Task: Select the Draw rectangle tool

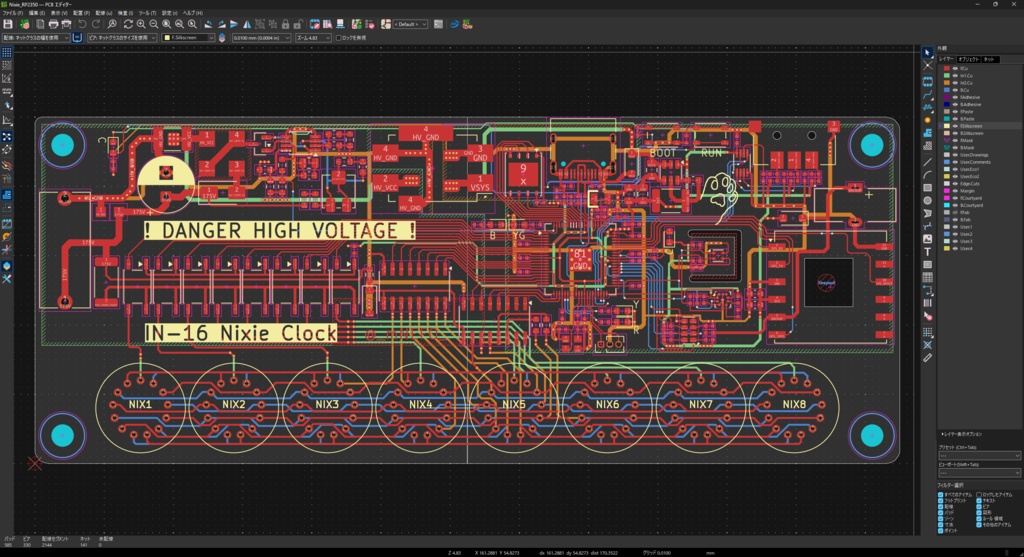Action: (927, 188)
